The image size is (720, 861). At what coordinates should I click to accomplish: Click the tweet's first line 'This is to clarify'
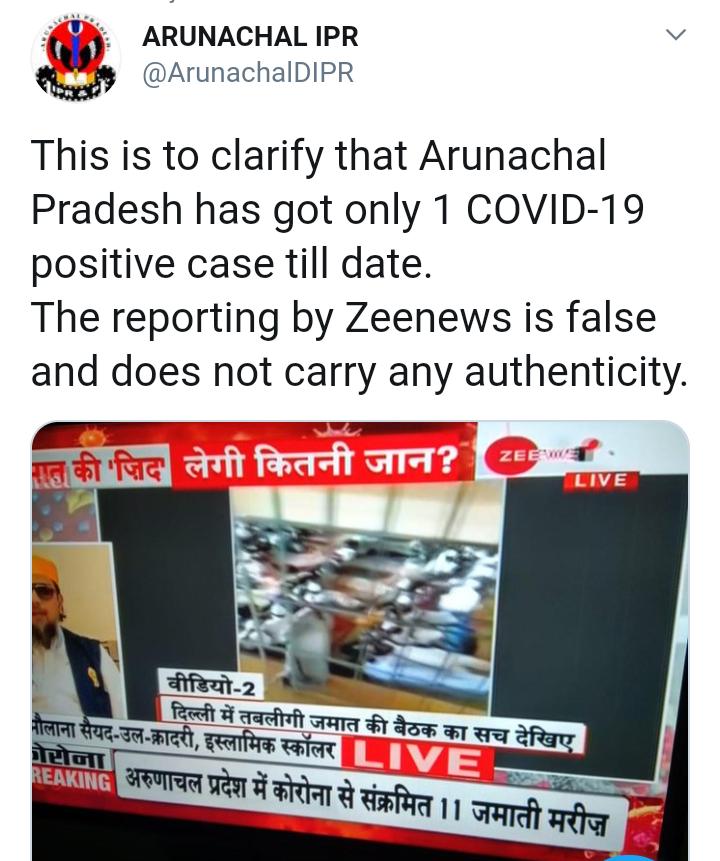point(319,156)
